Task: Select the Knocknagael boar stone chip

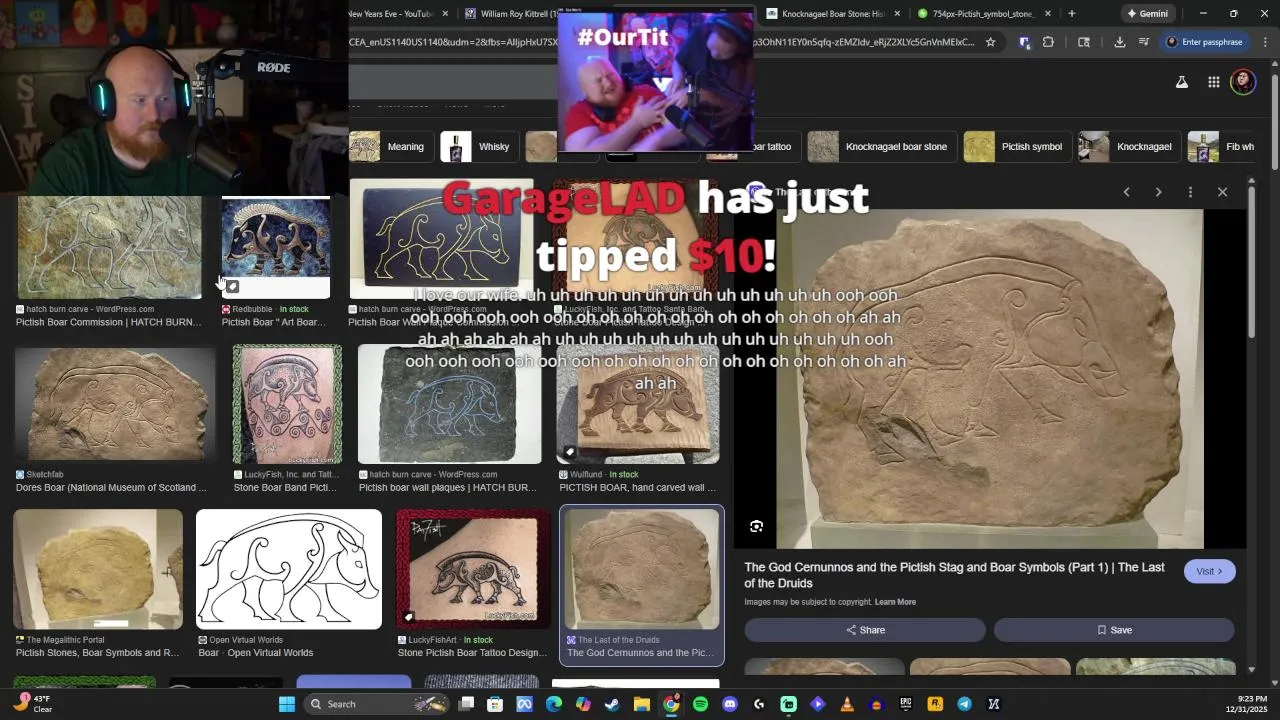Action: 881,147
